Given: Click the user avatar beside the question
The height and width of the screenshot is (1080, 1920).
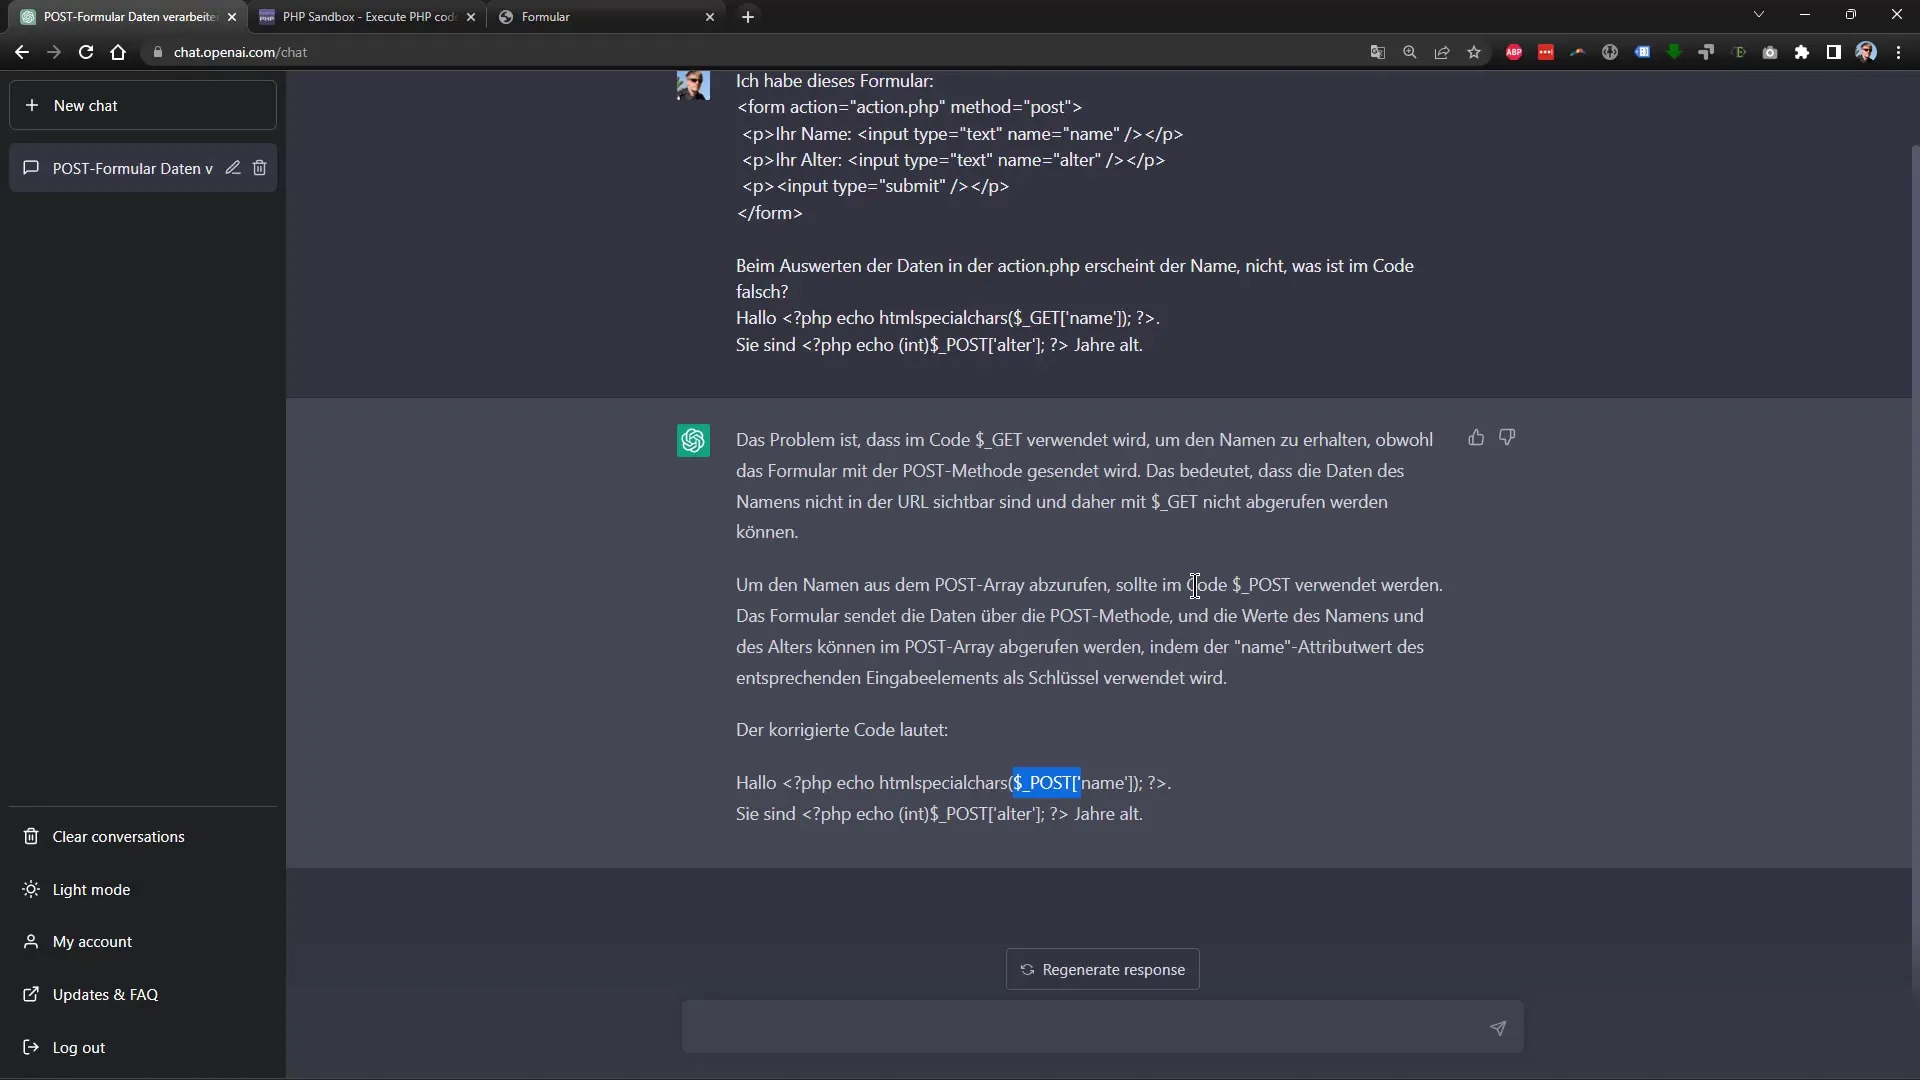Looking at the screenshot, I should [x=693, y=84].
